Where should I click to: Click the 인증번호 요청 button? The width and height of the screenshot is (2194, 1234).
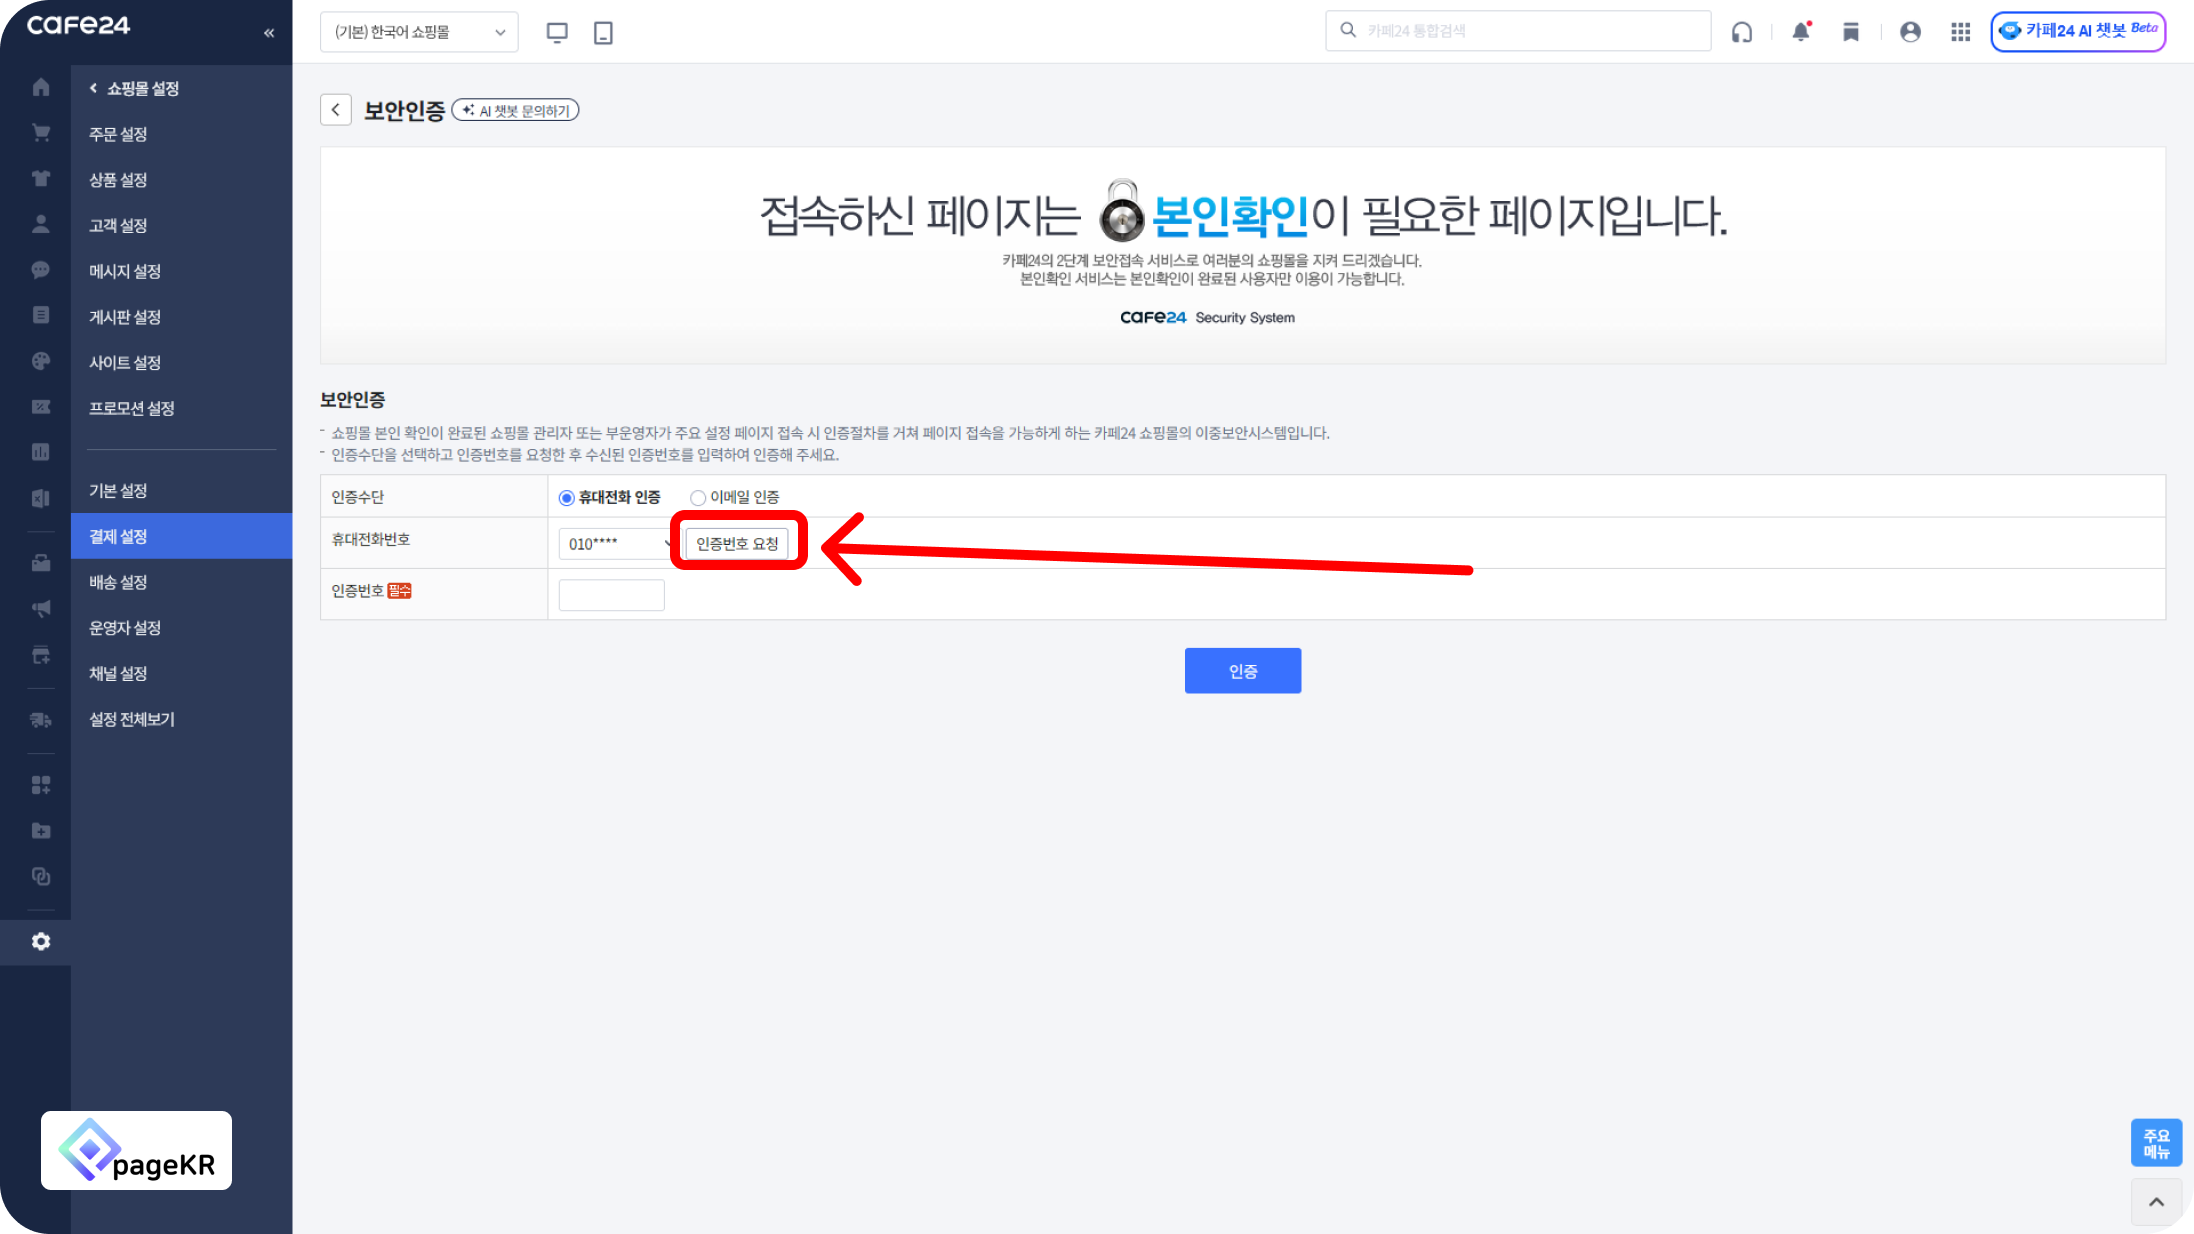pos(737,544)
